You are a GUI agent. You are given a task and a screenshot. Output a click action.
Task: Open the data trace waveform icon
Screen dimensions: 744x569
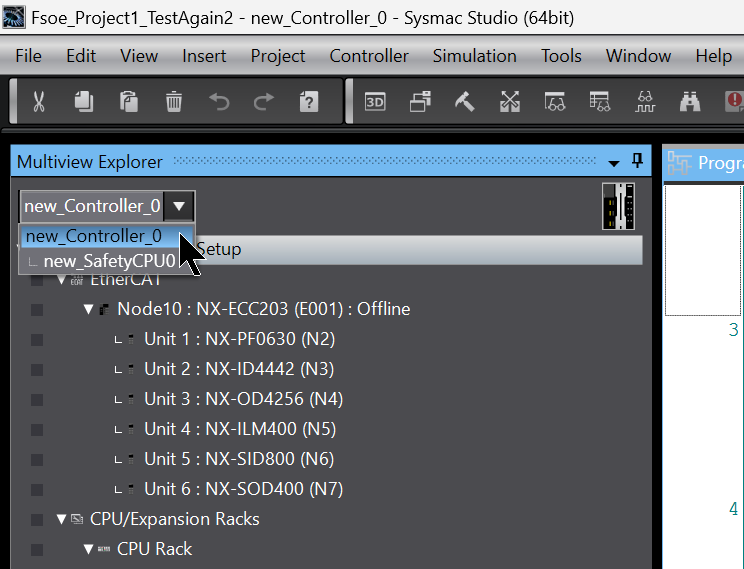coord(645,102)
